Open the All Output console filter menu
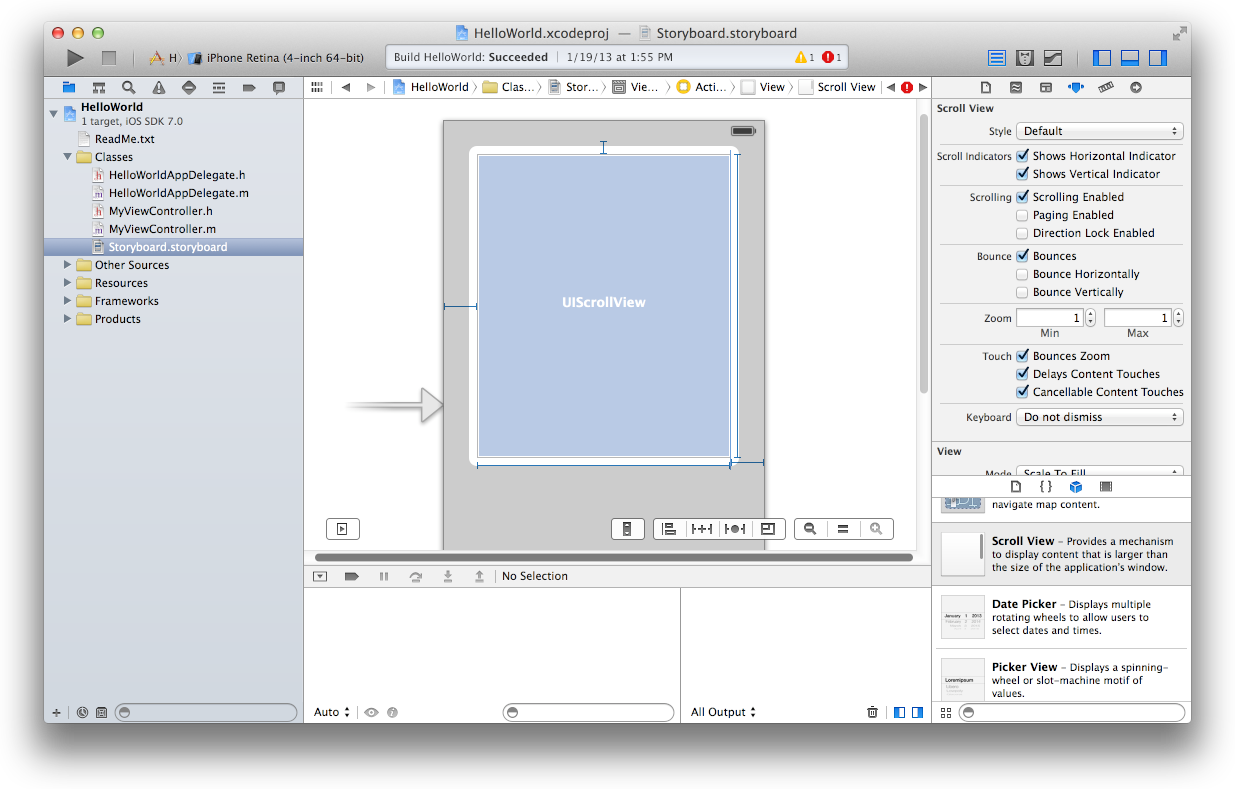The image size is (1235, 789). (x=723, y=712)
